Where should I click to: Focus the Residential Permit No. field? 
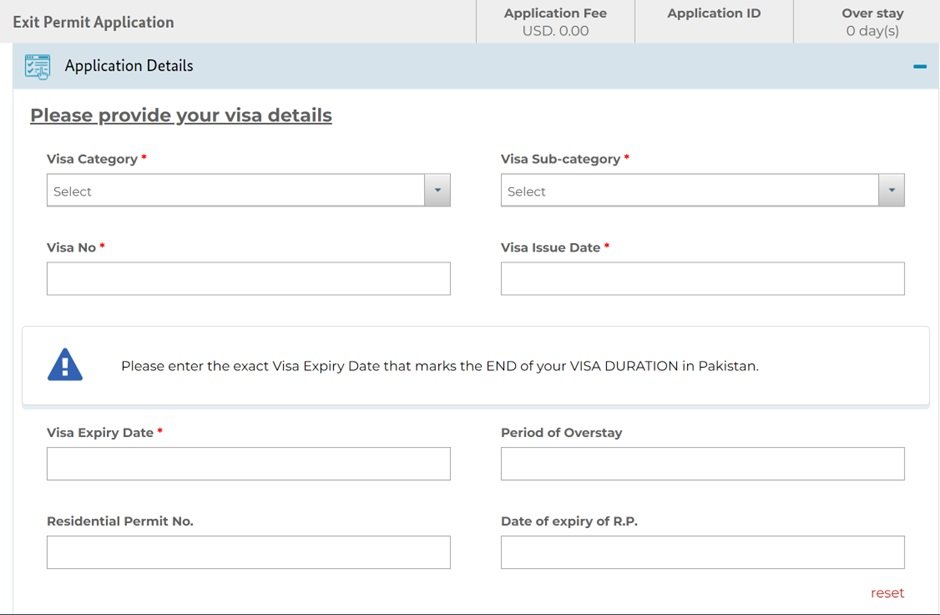click(248, 552)
